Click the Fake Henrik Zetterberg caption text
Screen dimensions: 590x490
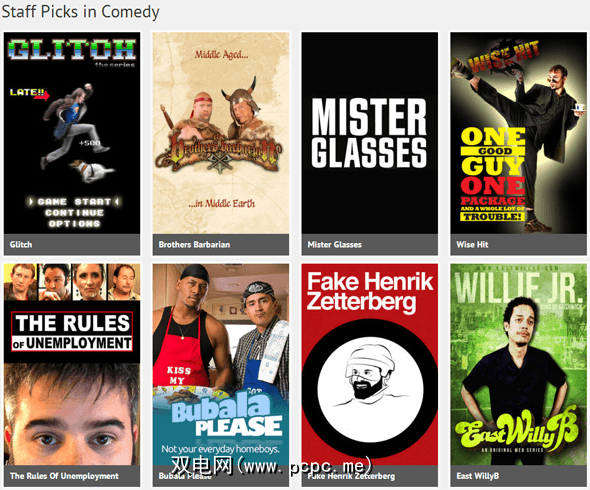(351, 476)
